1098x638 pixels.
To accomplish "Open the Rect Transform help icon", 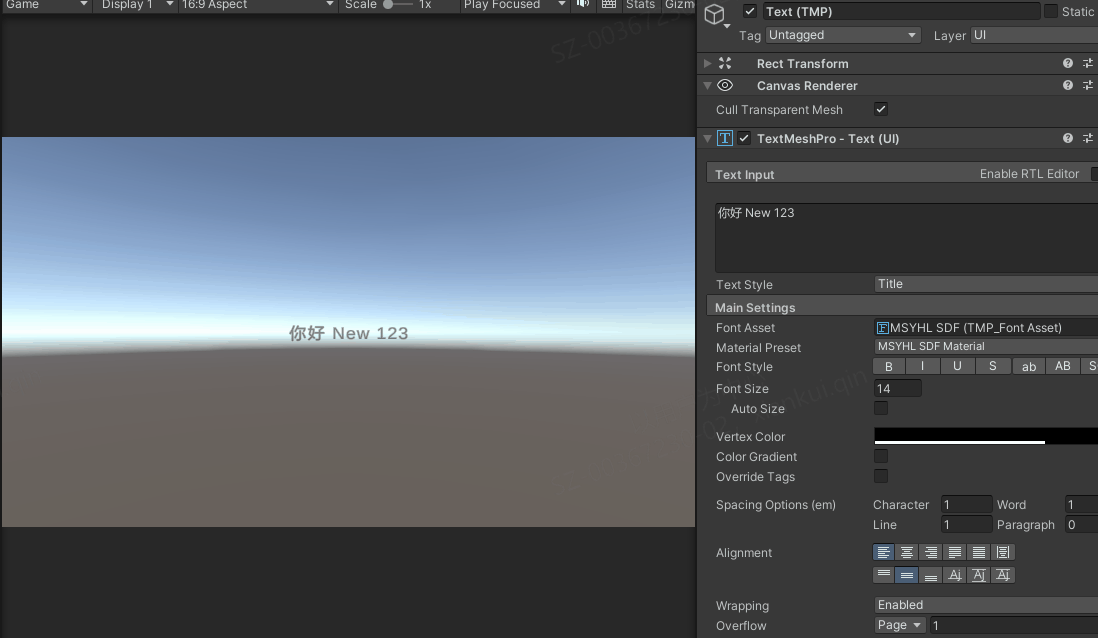I will [x=1068, y=63].
